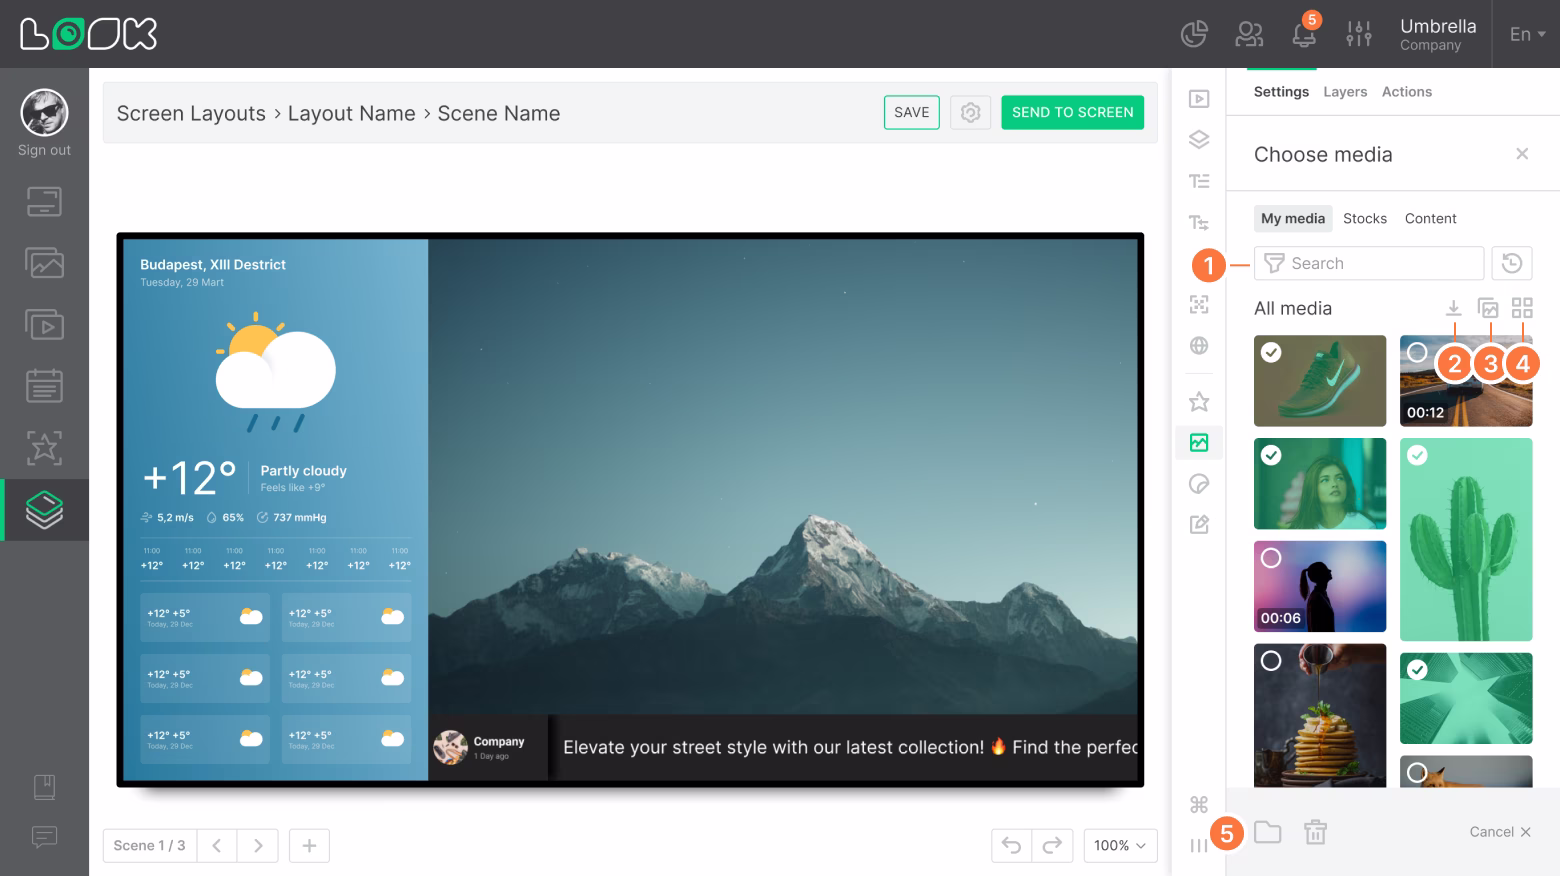Open playlists icon in left sidebar
Screen dimensions: 1560x876
44,325
